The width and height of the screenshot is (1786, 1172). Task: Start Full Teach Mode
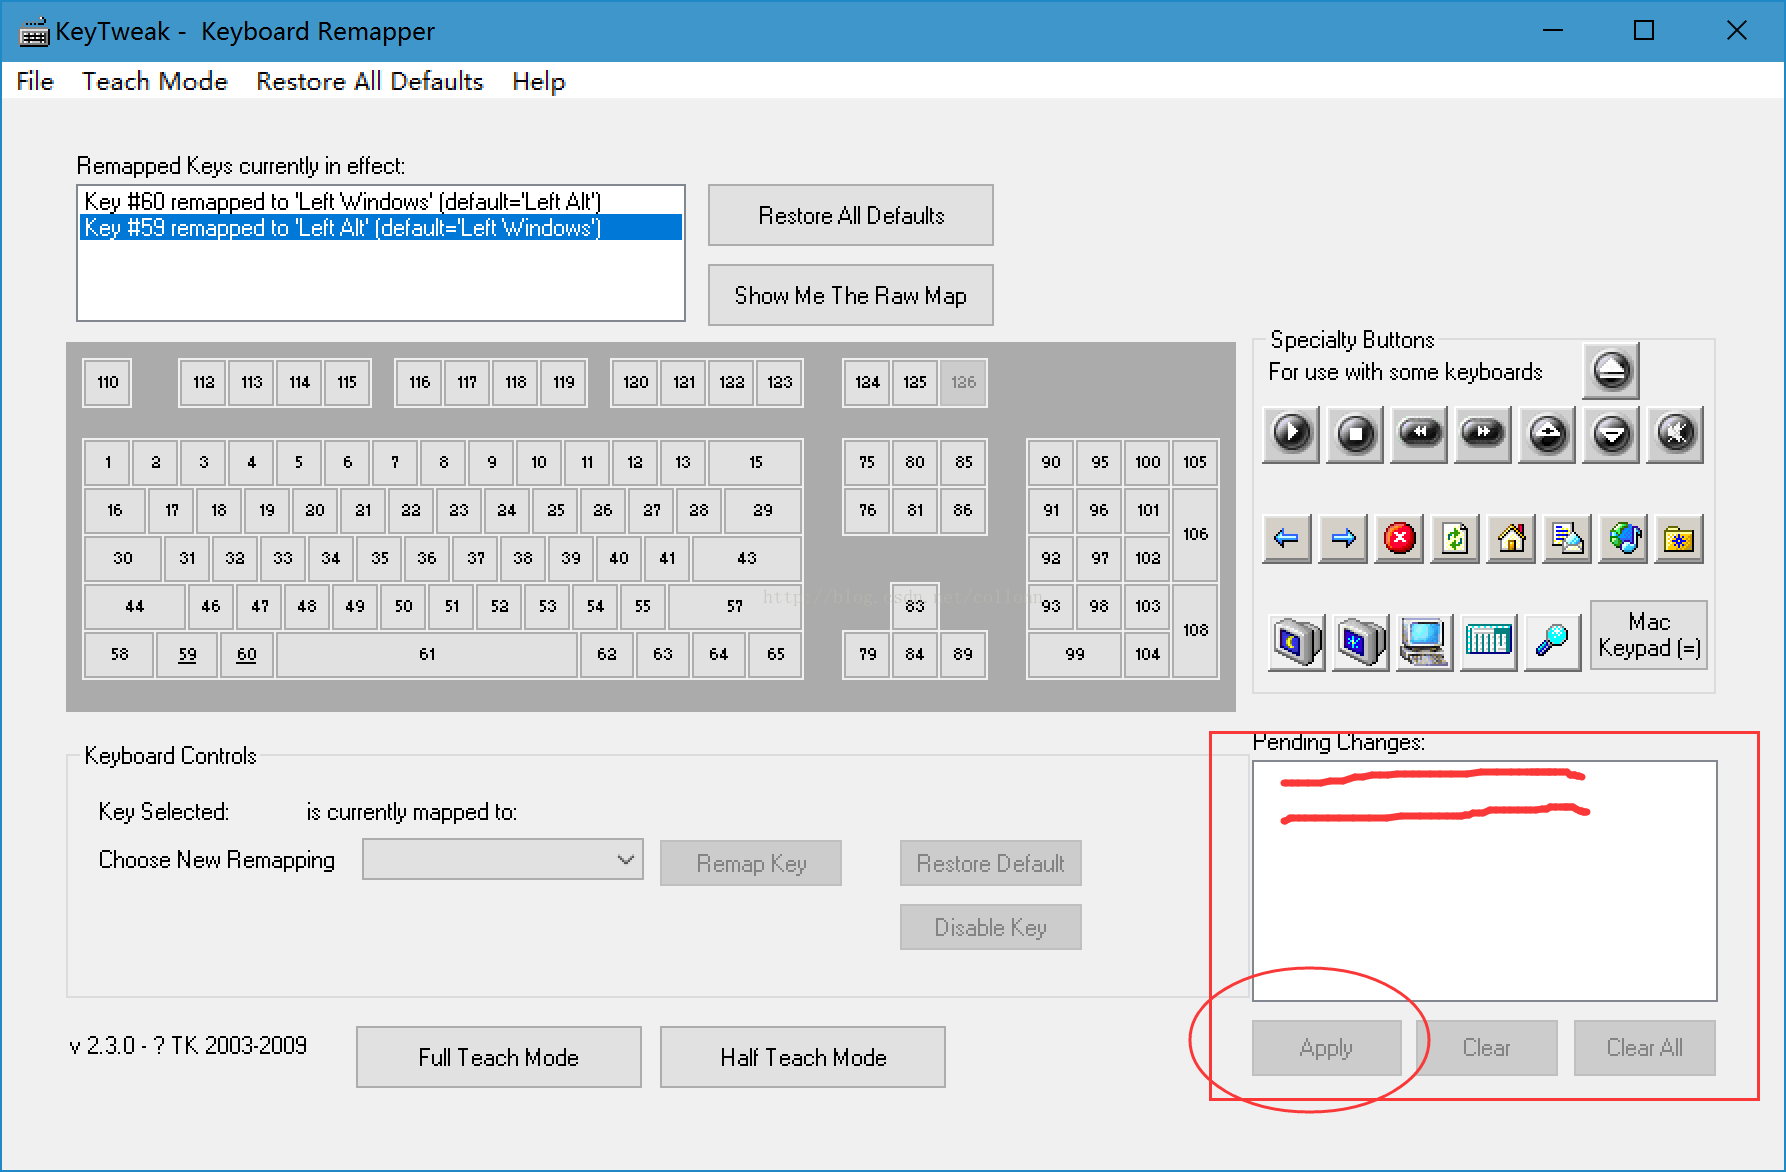499,1057
